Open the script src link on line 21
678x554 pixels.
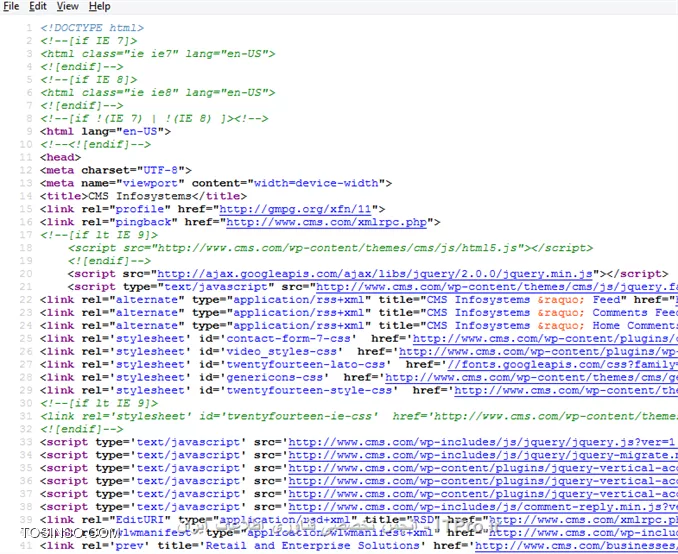(497, 287)
